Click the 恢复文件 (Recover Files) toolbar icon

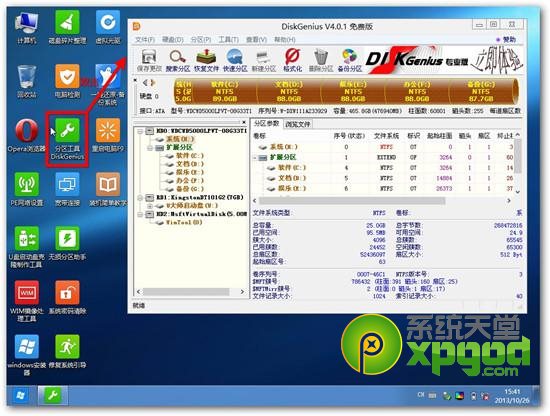(x=206, y=60)
